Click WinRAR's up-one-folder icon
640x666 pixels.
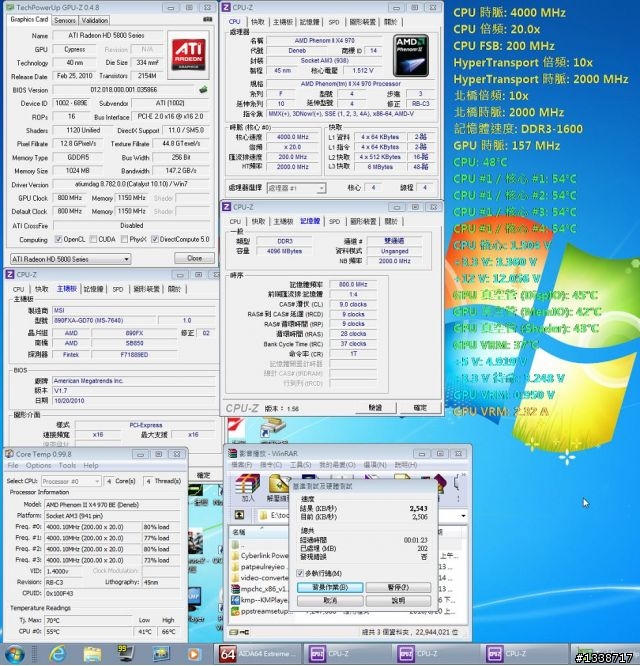click(239, 515)
